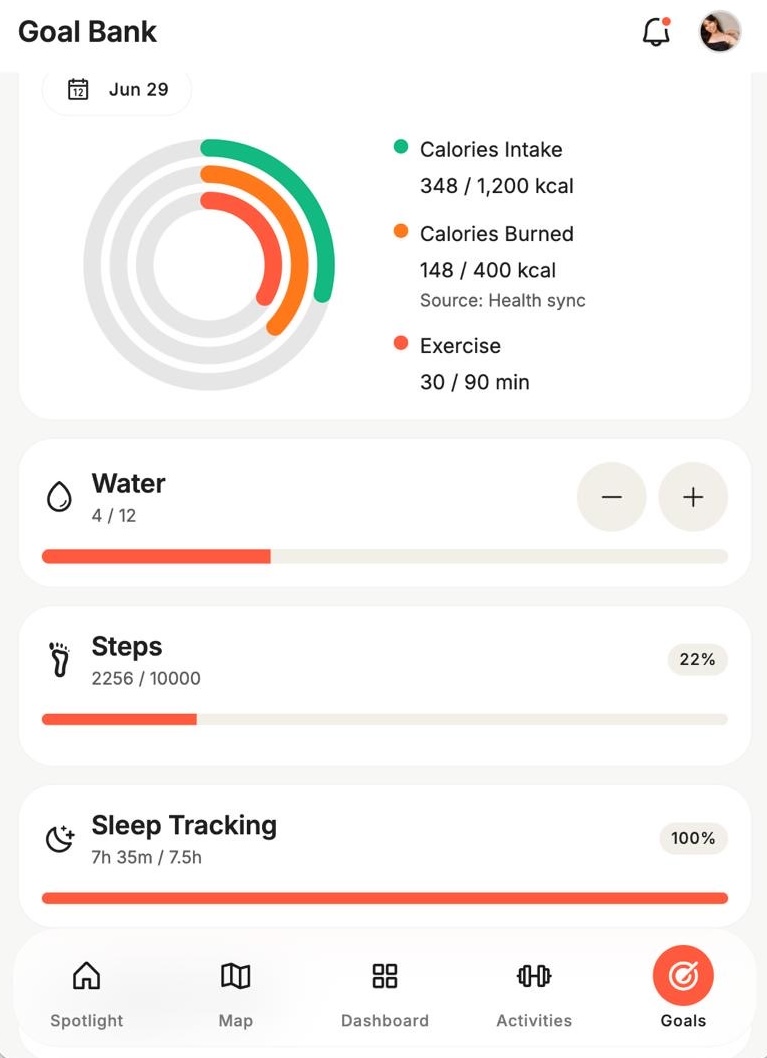Click the Sleep Tracking 100% badge

(693, 839)
